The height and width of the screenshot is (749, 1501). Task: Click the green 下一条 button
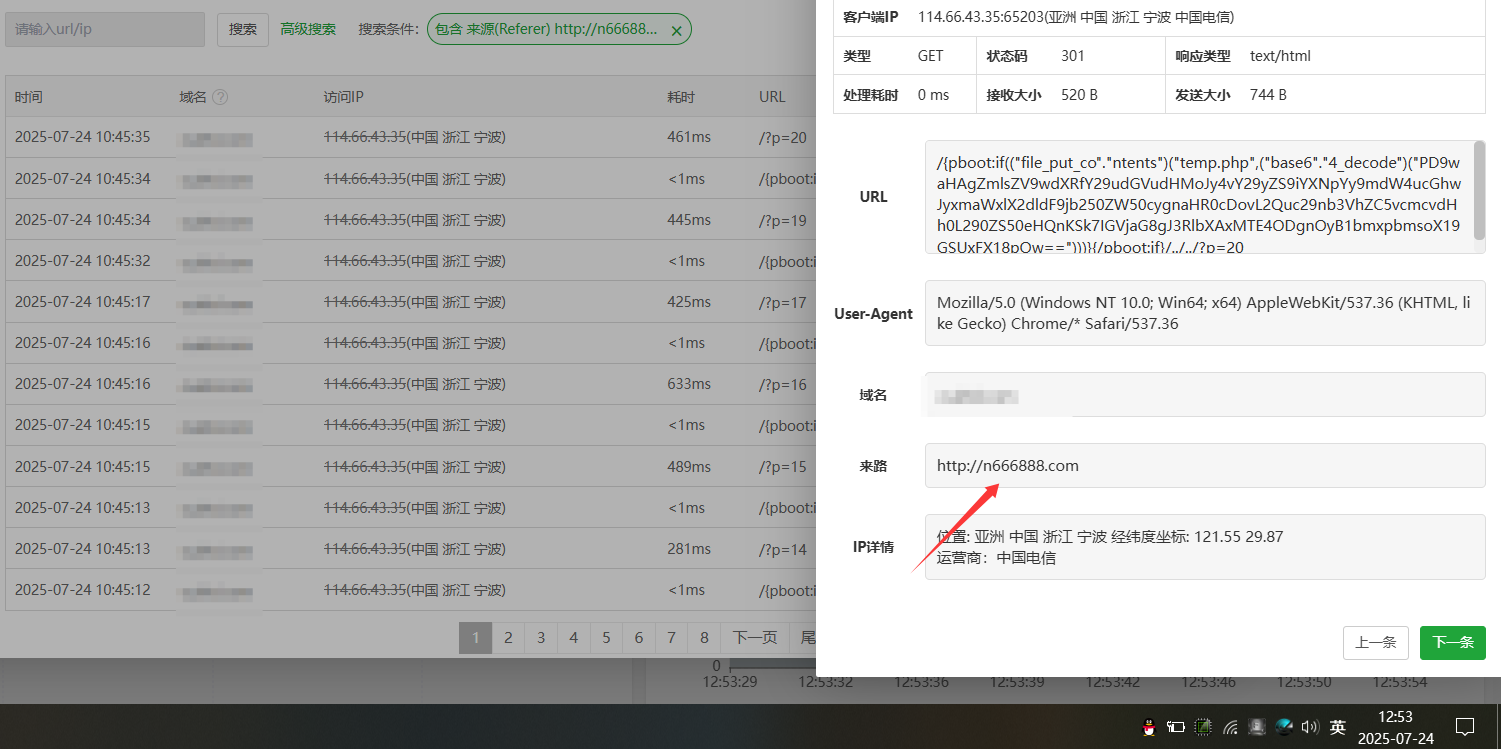click(1453, 642)
